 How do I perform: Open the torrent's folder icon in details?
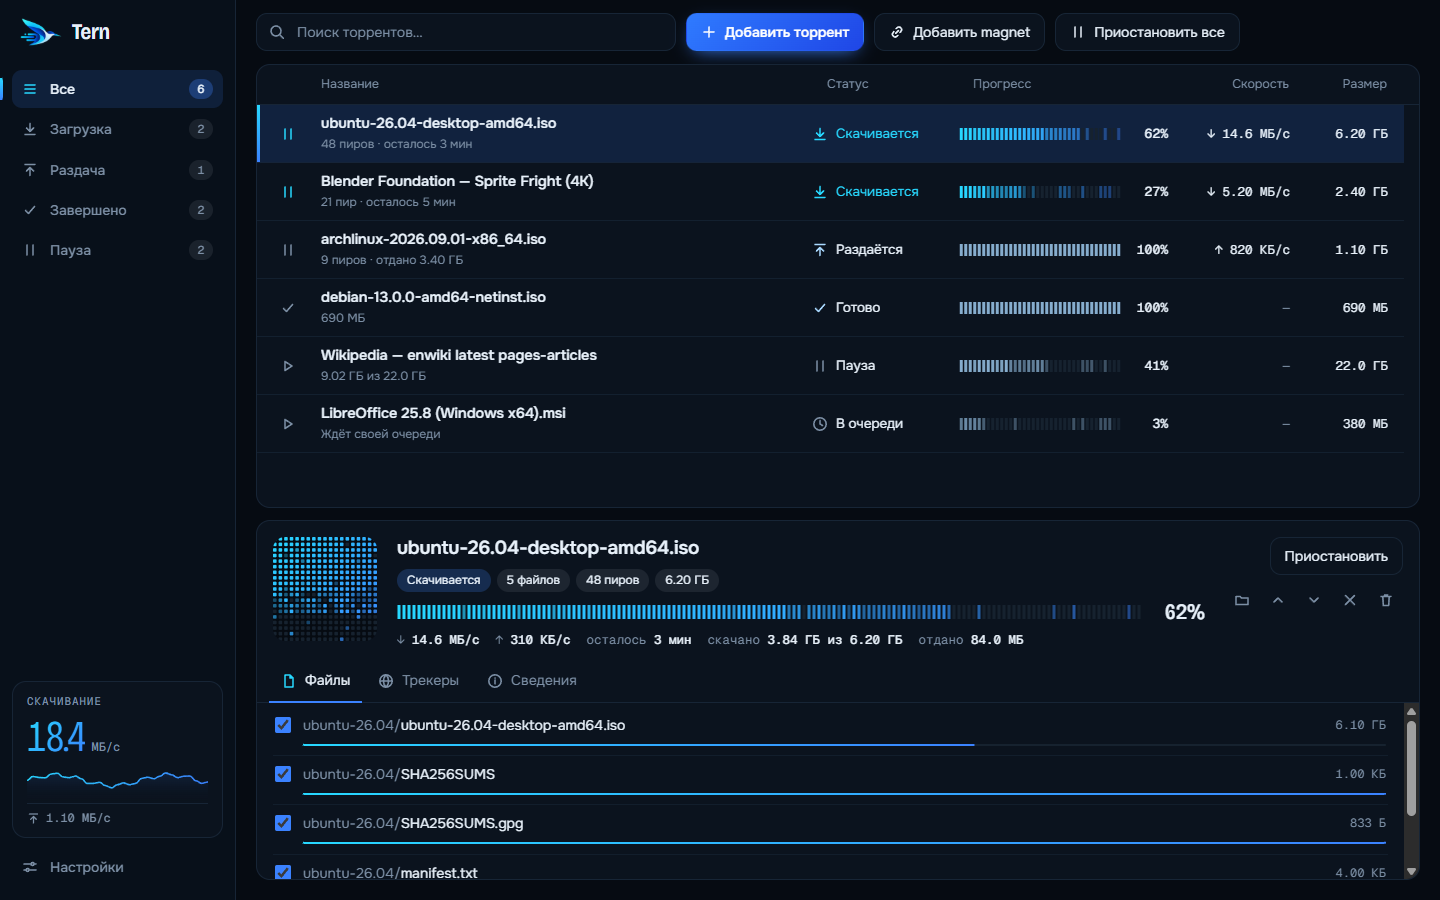point(1242,600)
